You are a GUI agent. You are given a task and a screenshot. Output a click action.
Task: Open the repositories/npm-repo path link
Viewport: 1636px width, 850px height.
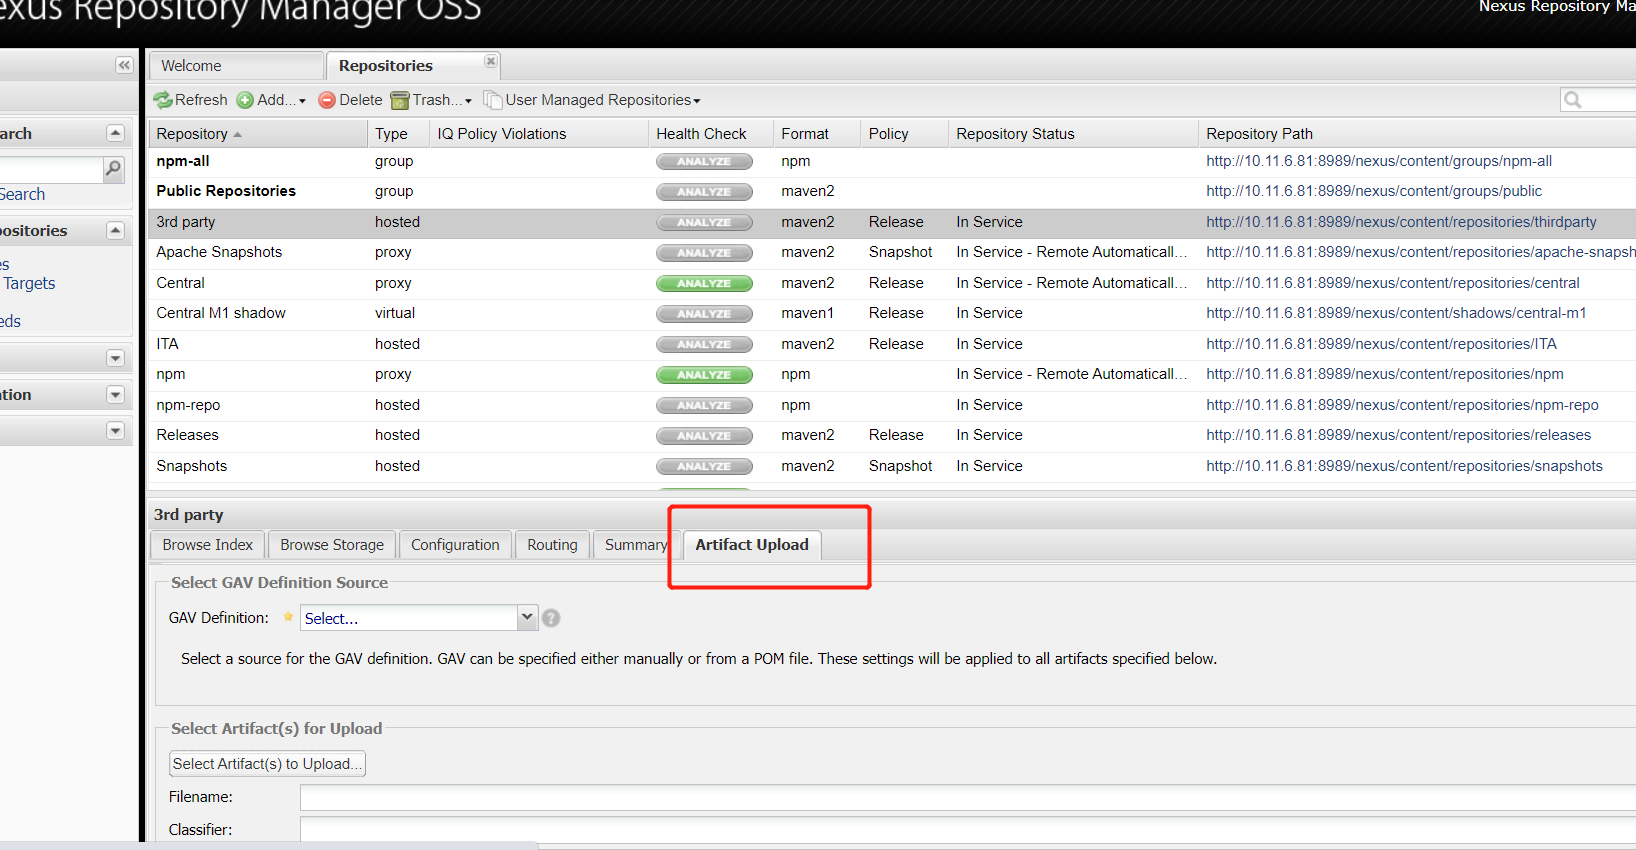click(x=1402, y=405)
